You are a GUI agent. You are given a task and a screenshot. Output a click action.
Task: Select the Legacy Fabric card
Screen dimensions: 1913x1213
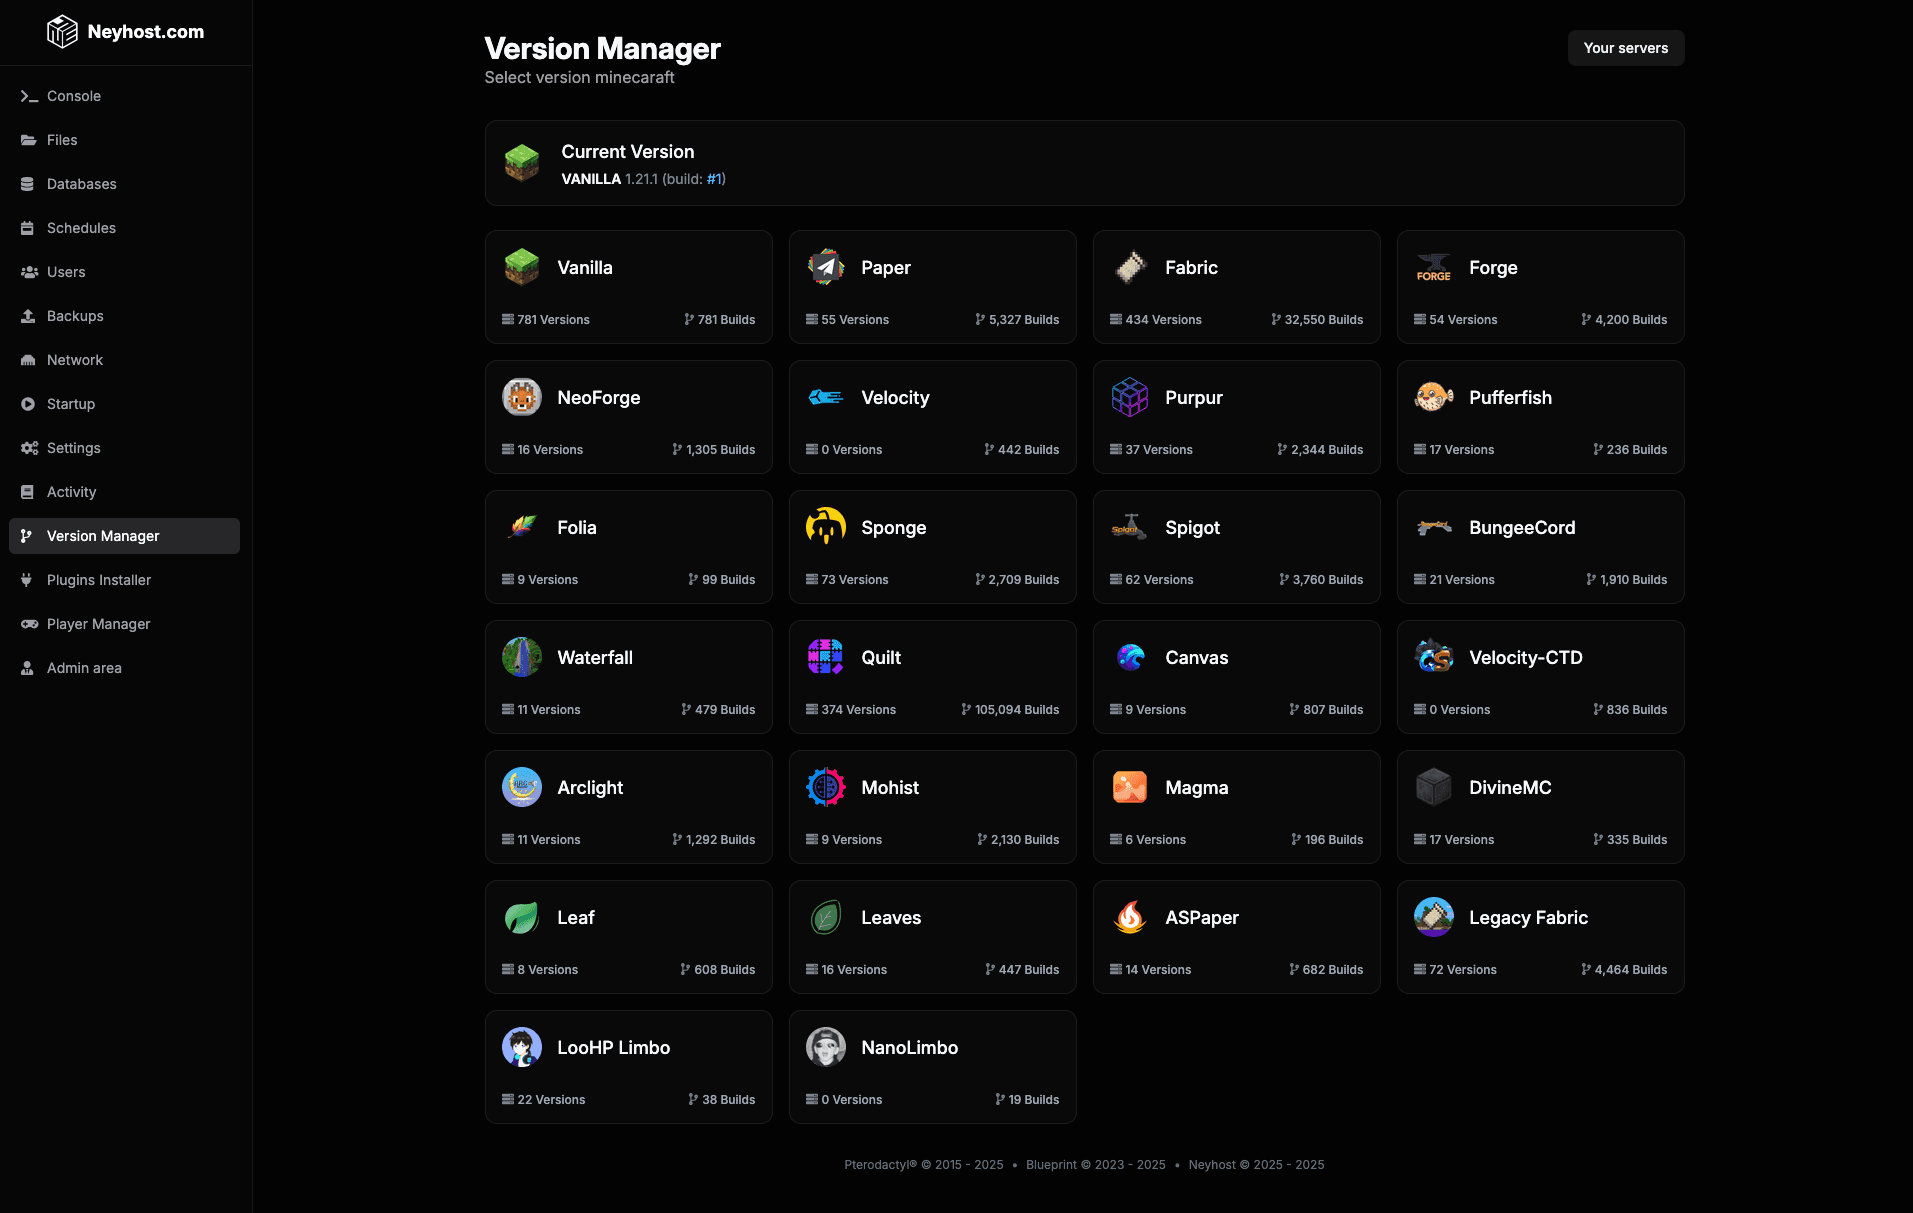click(1539, 936)
